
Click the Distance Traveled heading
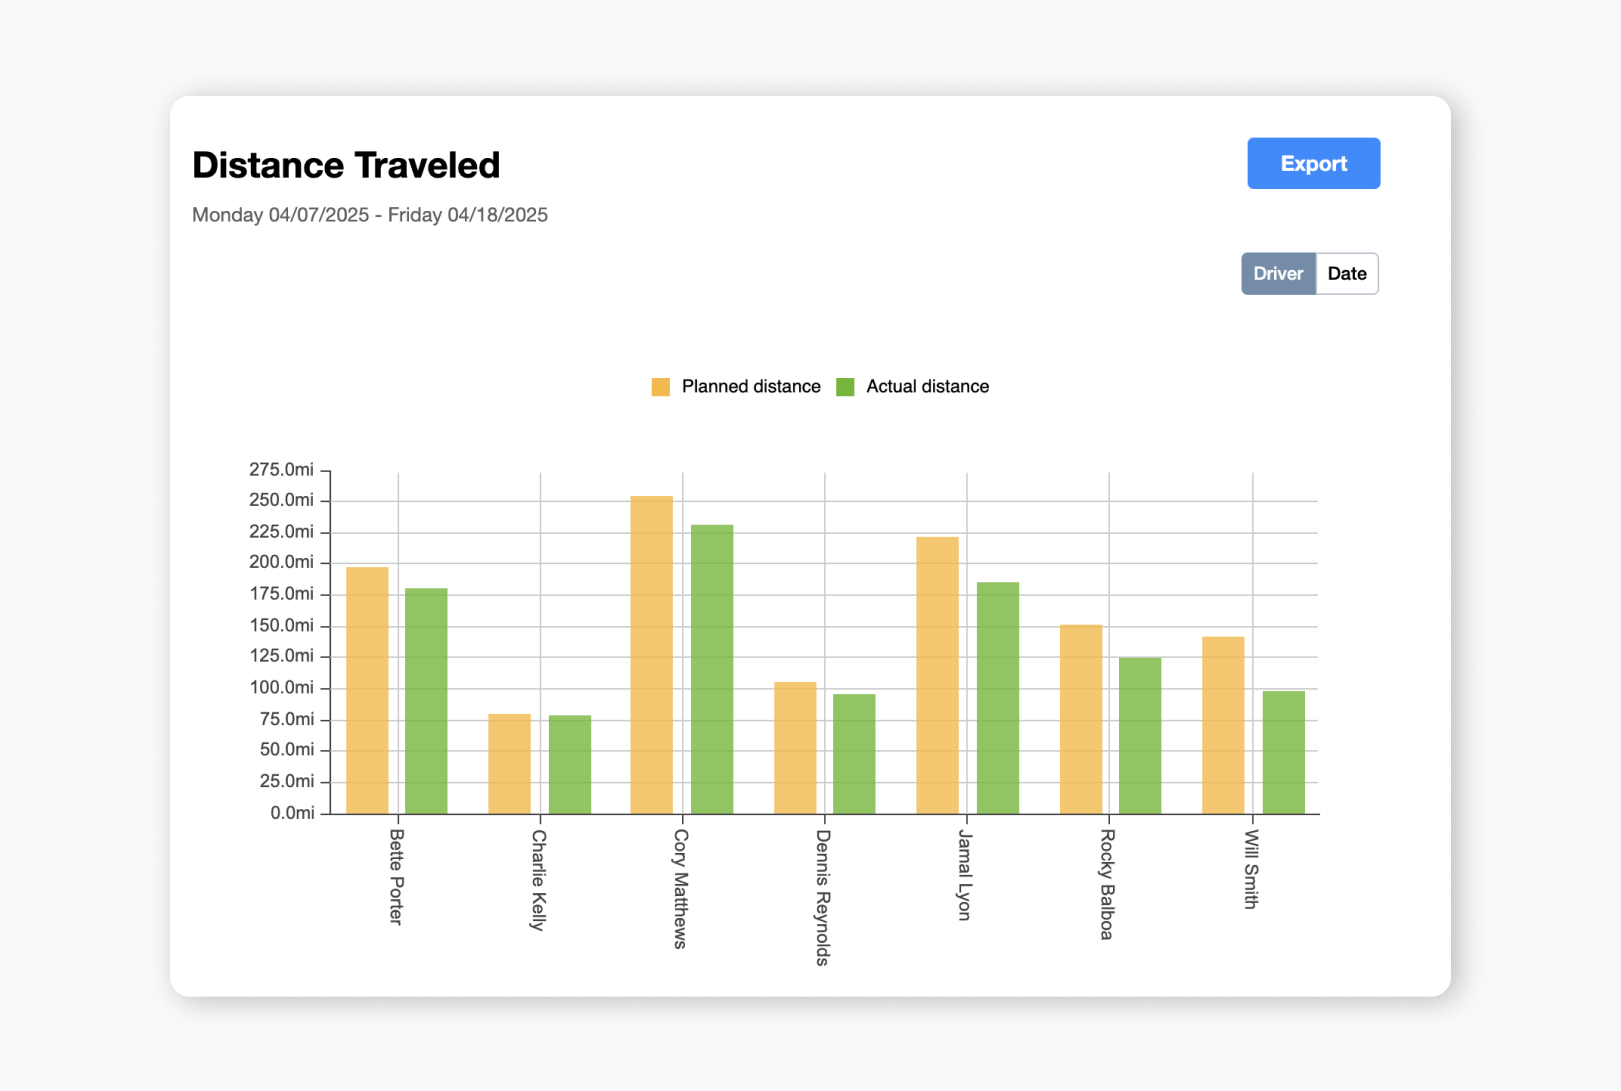point(345,164)
